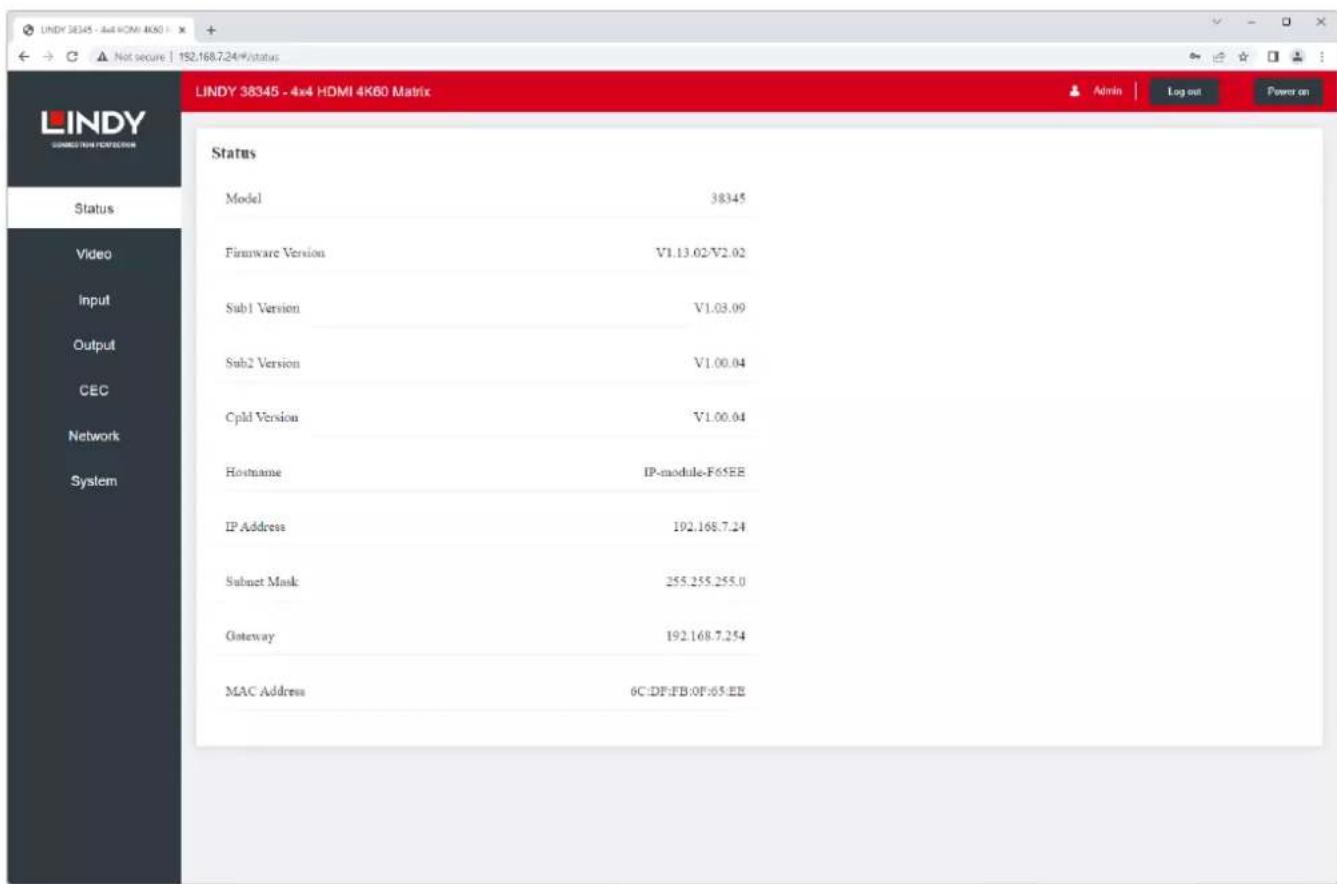Click the Subnet Mask label
This screenshot has height=884, width=1337.
[263, 582]
